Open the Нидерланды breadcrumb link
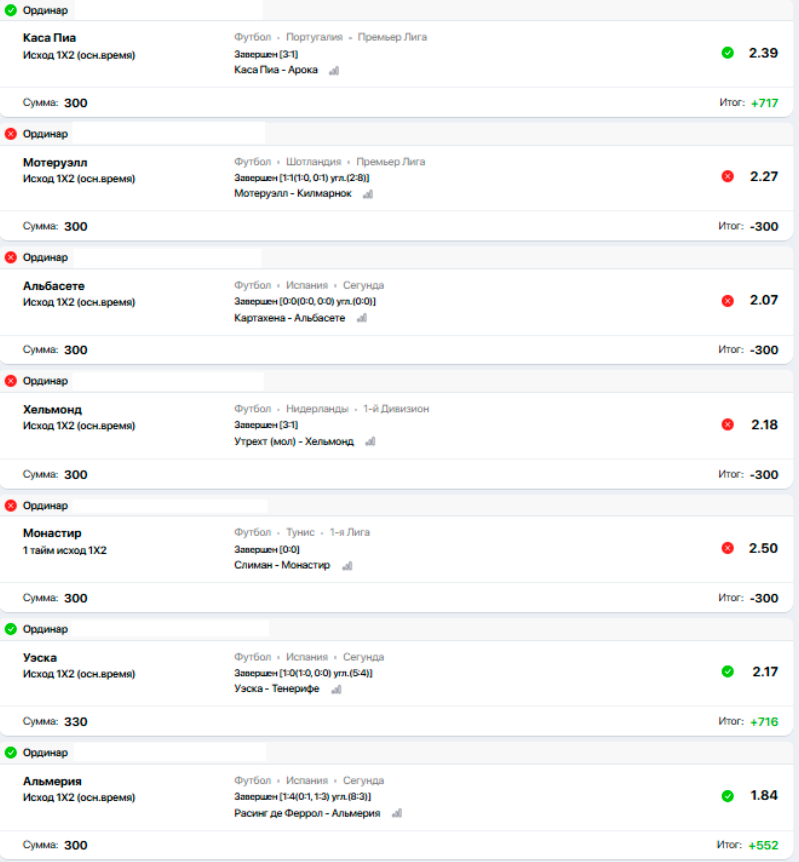This screenshot has width=799, height=862. point(317,409)
